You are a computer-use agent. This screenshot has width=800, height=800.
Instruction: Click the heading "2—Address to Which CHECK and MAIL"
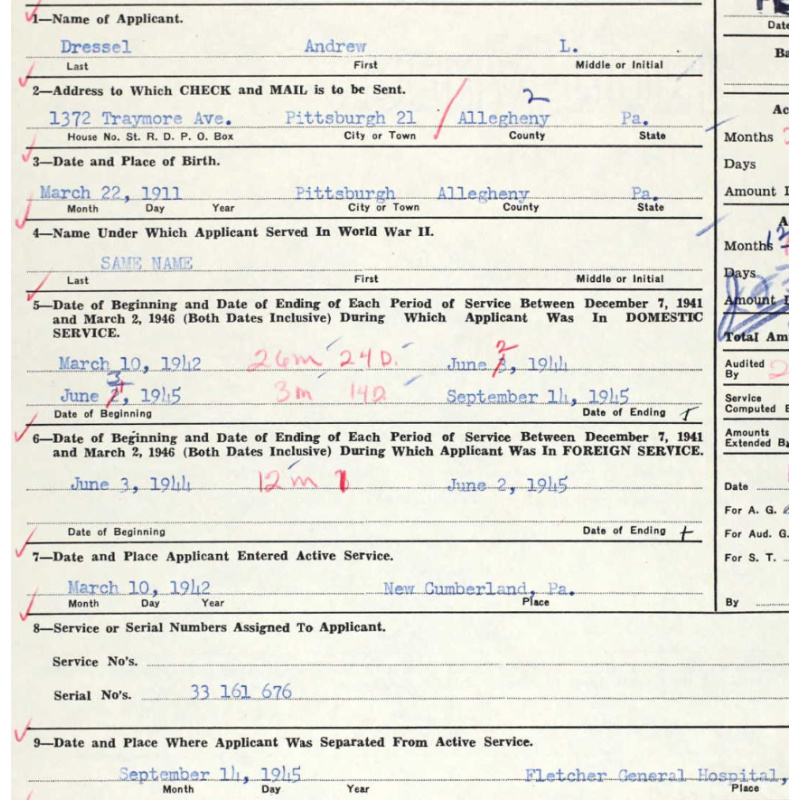tap(219, 90)
